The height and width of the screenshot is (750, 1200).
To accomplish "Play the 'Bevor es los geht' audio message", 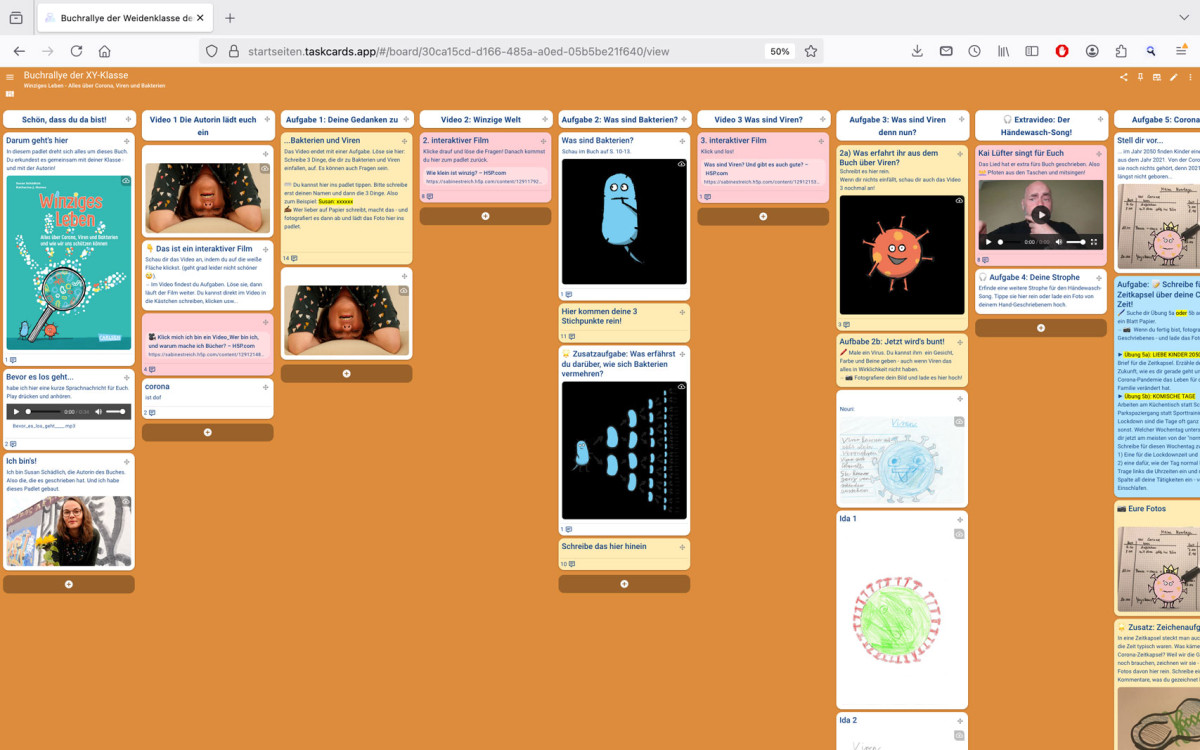I will pyautogui.click(x=17, y=412).
